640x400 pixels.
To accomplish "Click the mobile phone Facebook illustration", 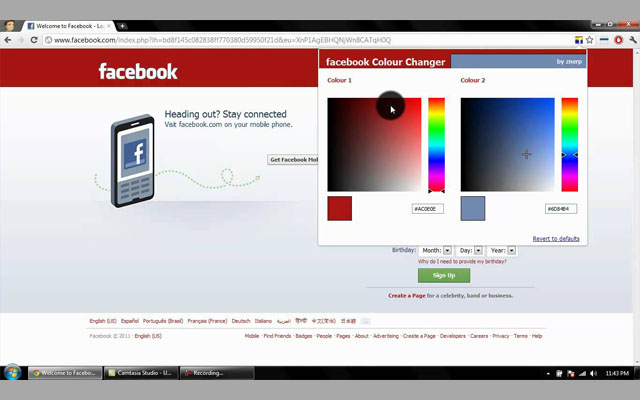I will 133,159.
